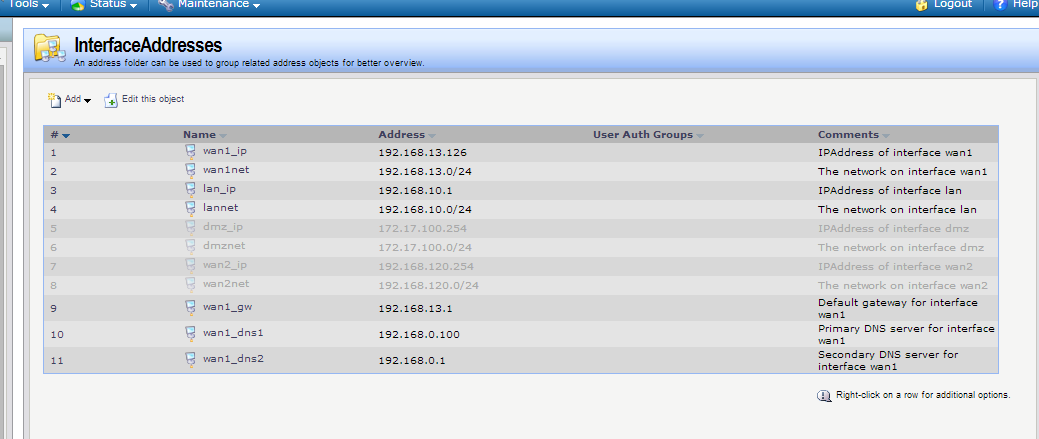Click the Help question mark icon
Viewport: 1039px width, 439px height.
[x=1000, y=5]
